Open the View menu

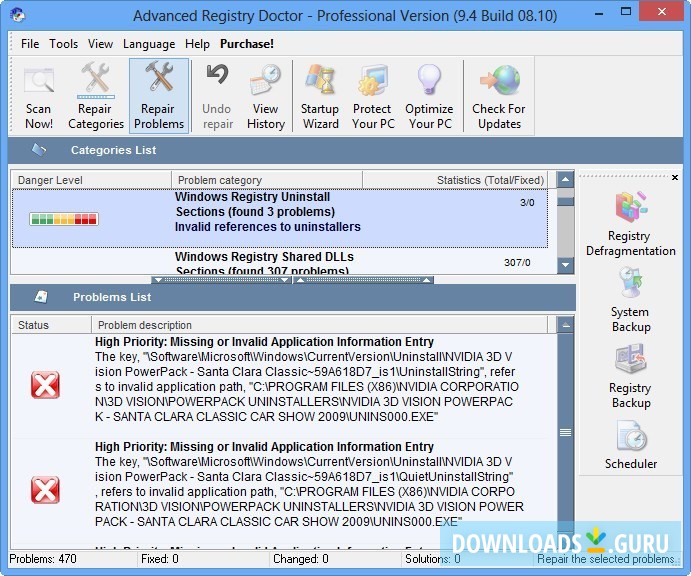(x=100, y=44)
